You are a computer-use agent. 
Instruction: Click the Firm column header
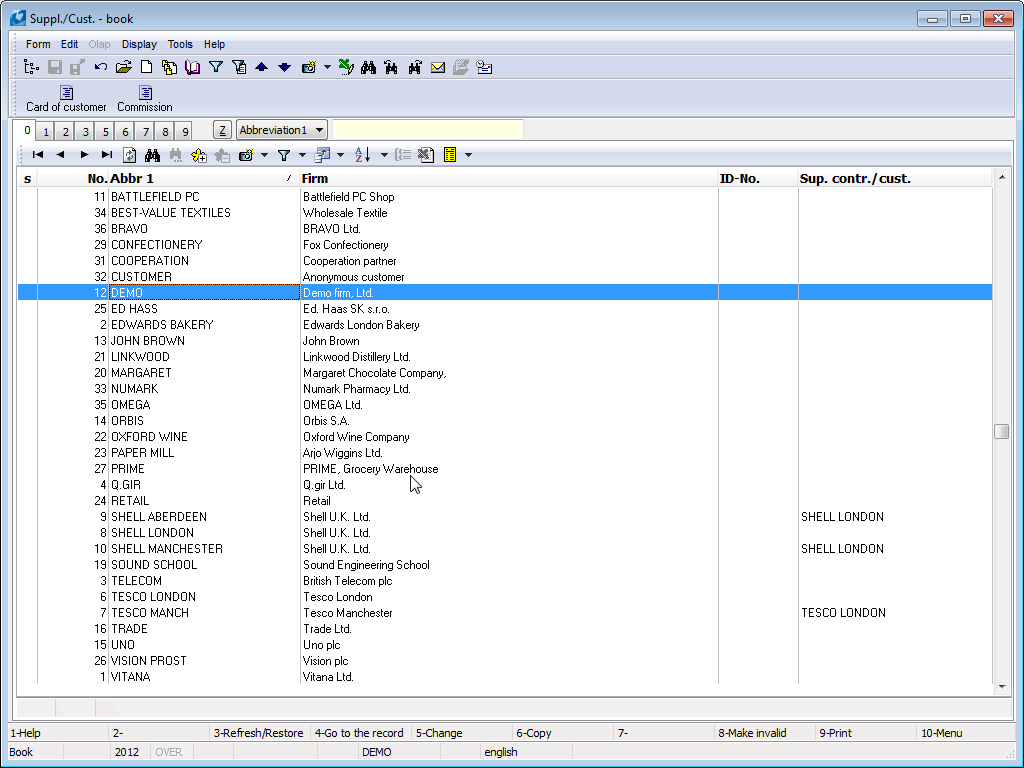coord(509,178)
